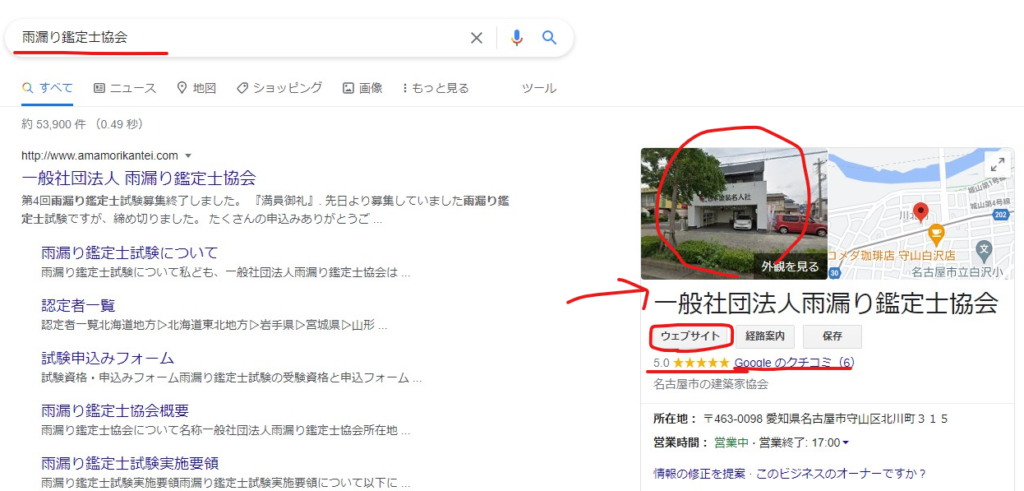This screenshot has height=491, width=1024.
Task: Click the コメダ珈琲店 marker on map
Action: click(936, 235)
